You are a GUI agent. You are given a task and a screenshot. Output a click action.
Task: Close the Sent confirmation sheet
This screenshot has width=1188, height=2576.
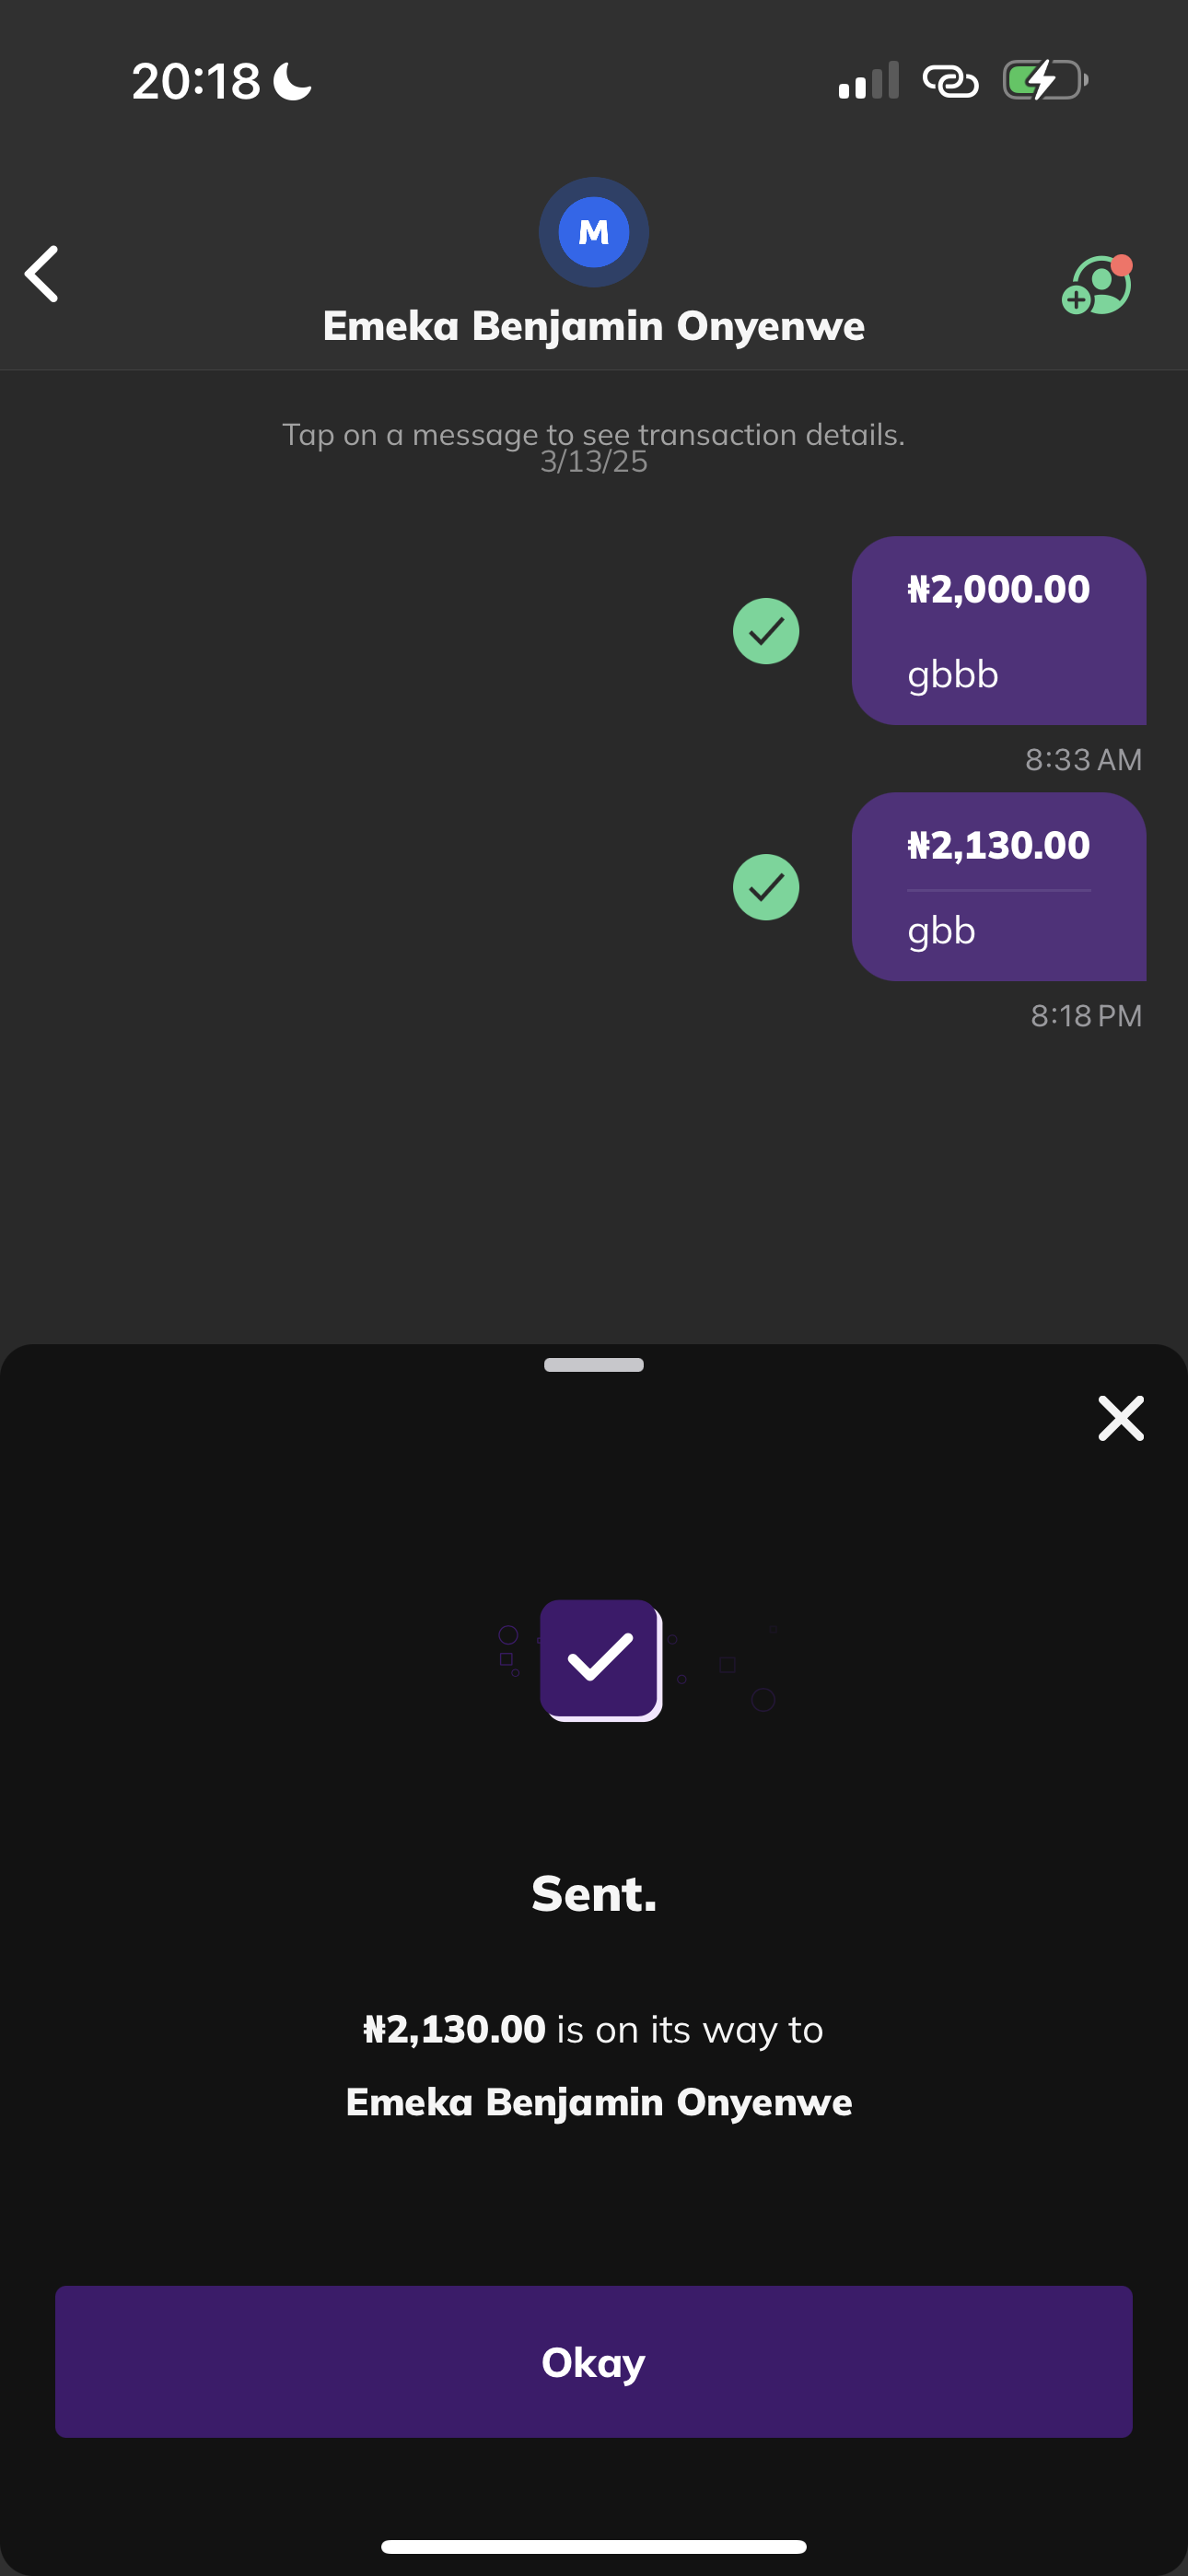[1120, 1418]
